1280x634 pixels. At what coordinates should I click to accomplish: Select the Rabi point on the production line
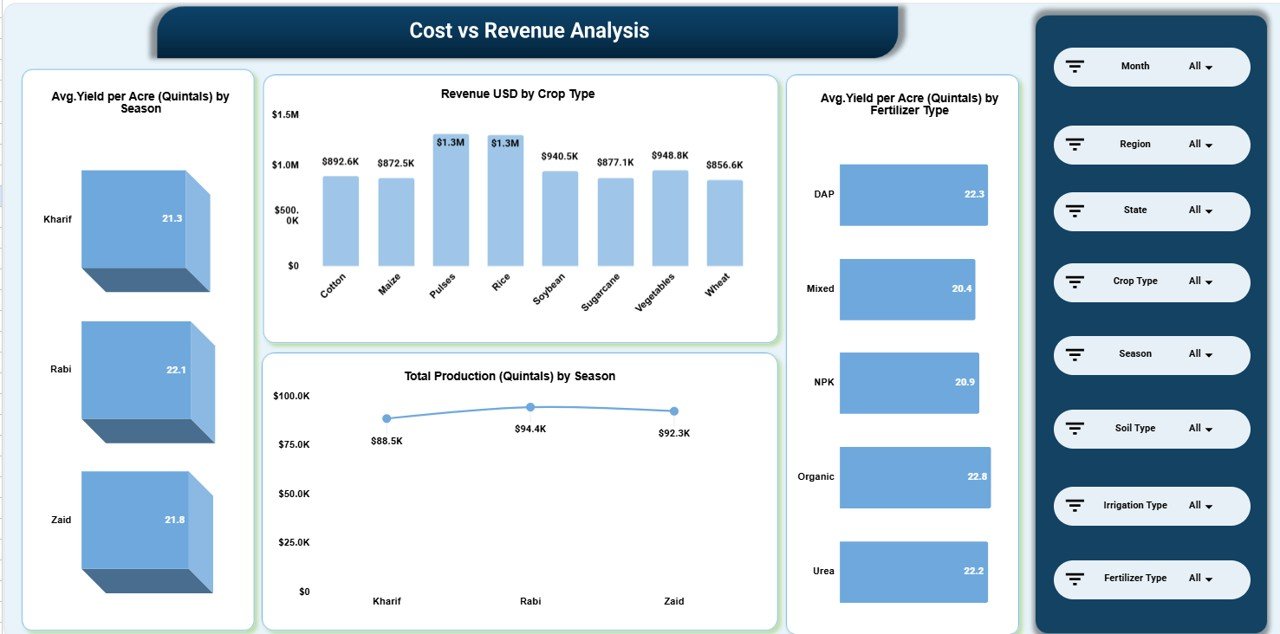tap(530, 407)
